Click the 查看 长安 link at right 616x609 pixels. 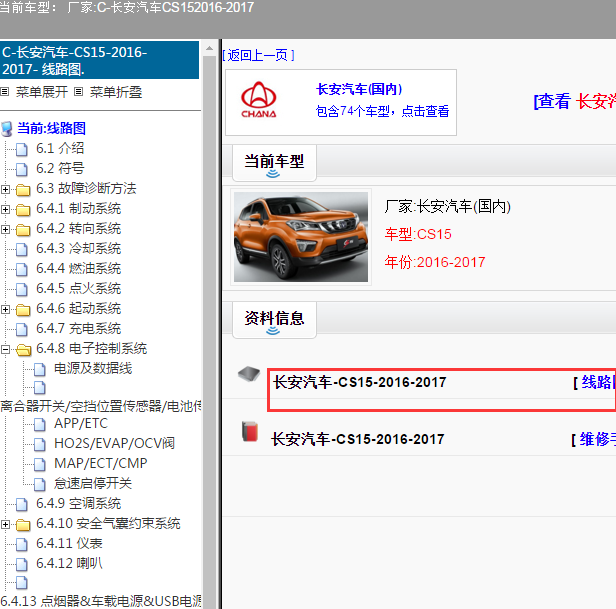pos(574,101)
